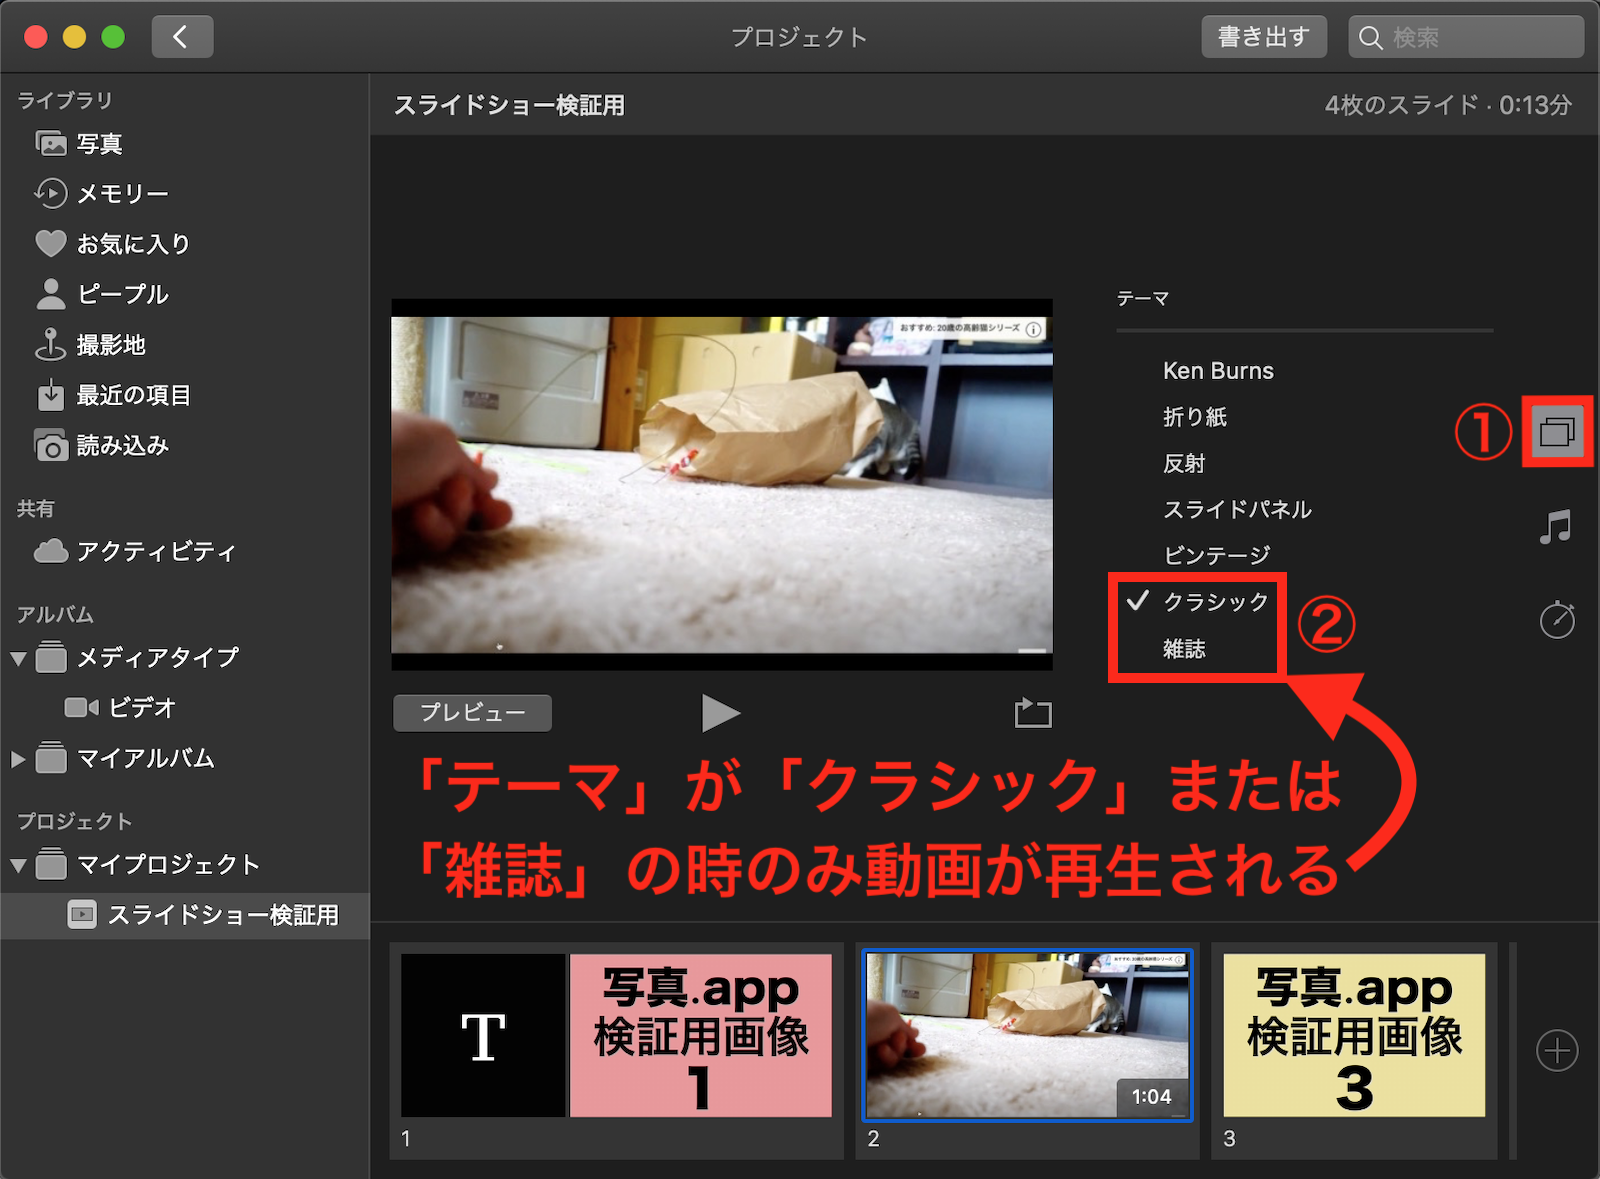Viewport: 1600px width, 1179px height.
Task: Select the マイアルバム folder
Action: 125,758
